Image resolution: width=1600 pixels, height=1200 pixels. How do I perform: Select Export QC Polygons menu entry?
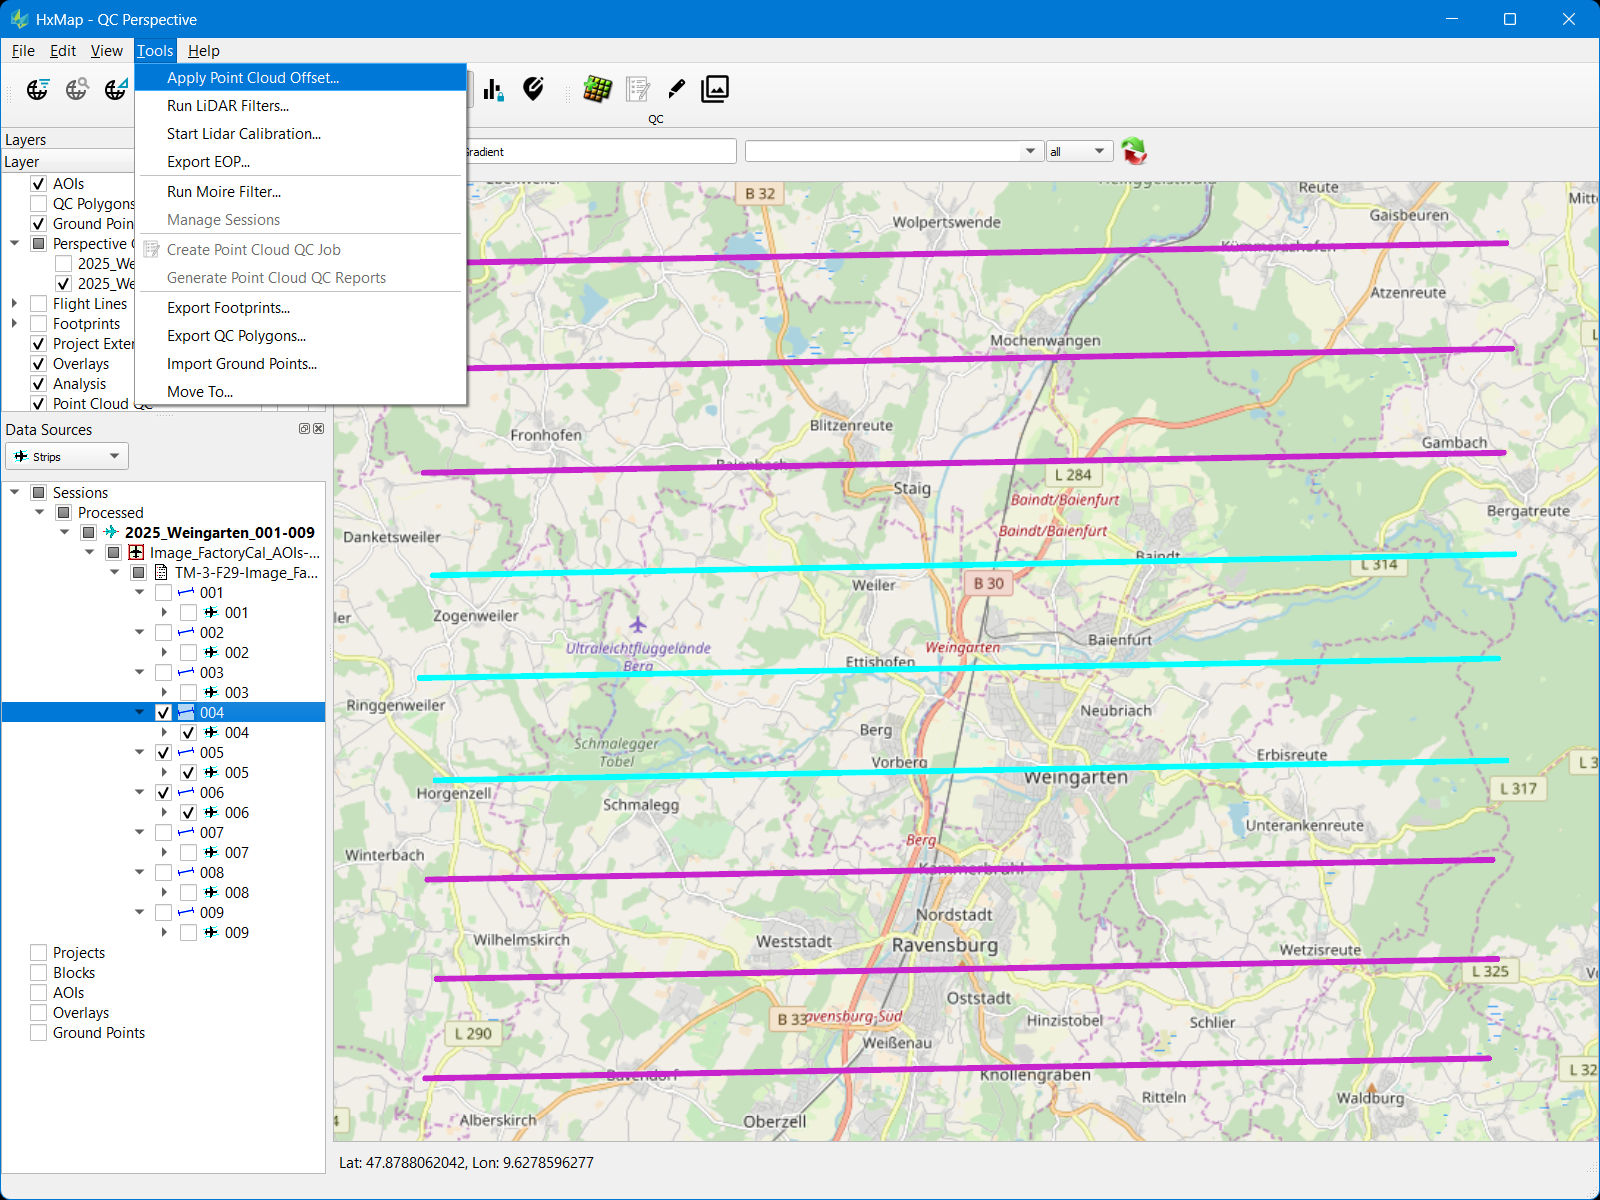tap(236, 336)
